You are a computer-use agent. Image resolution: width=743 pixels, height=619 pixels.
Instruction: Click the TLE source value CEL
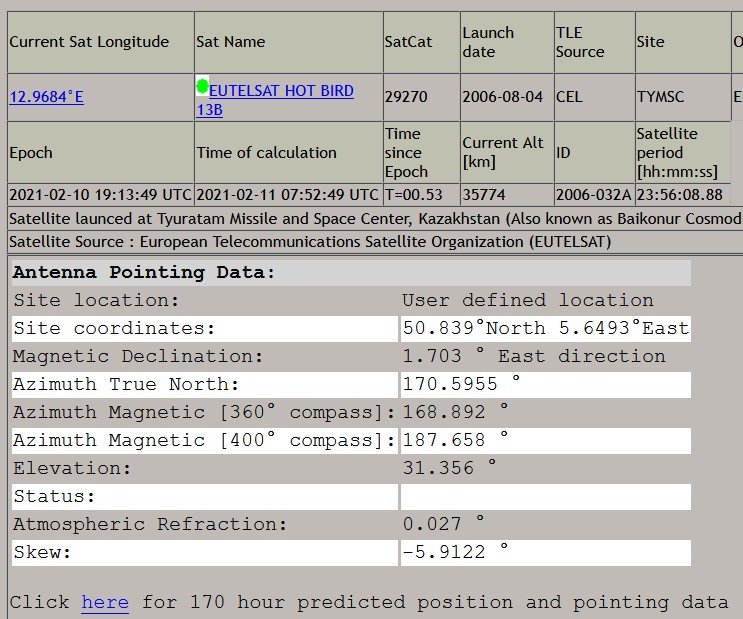point(569,97)
